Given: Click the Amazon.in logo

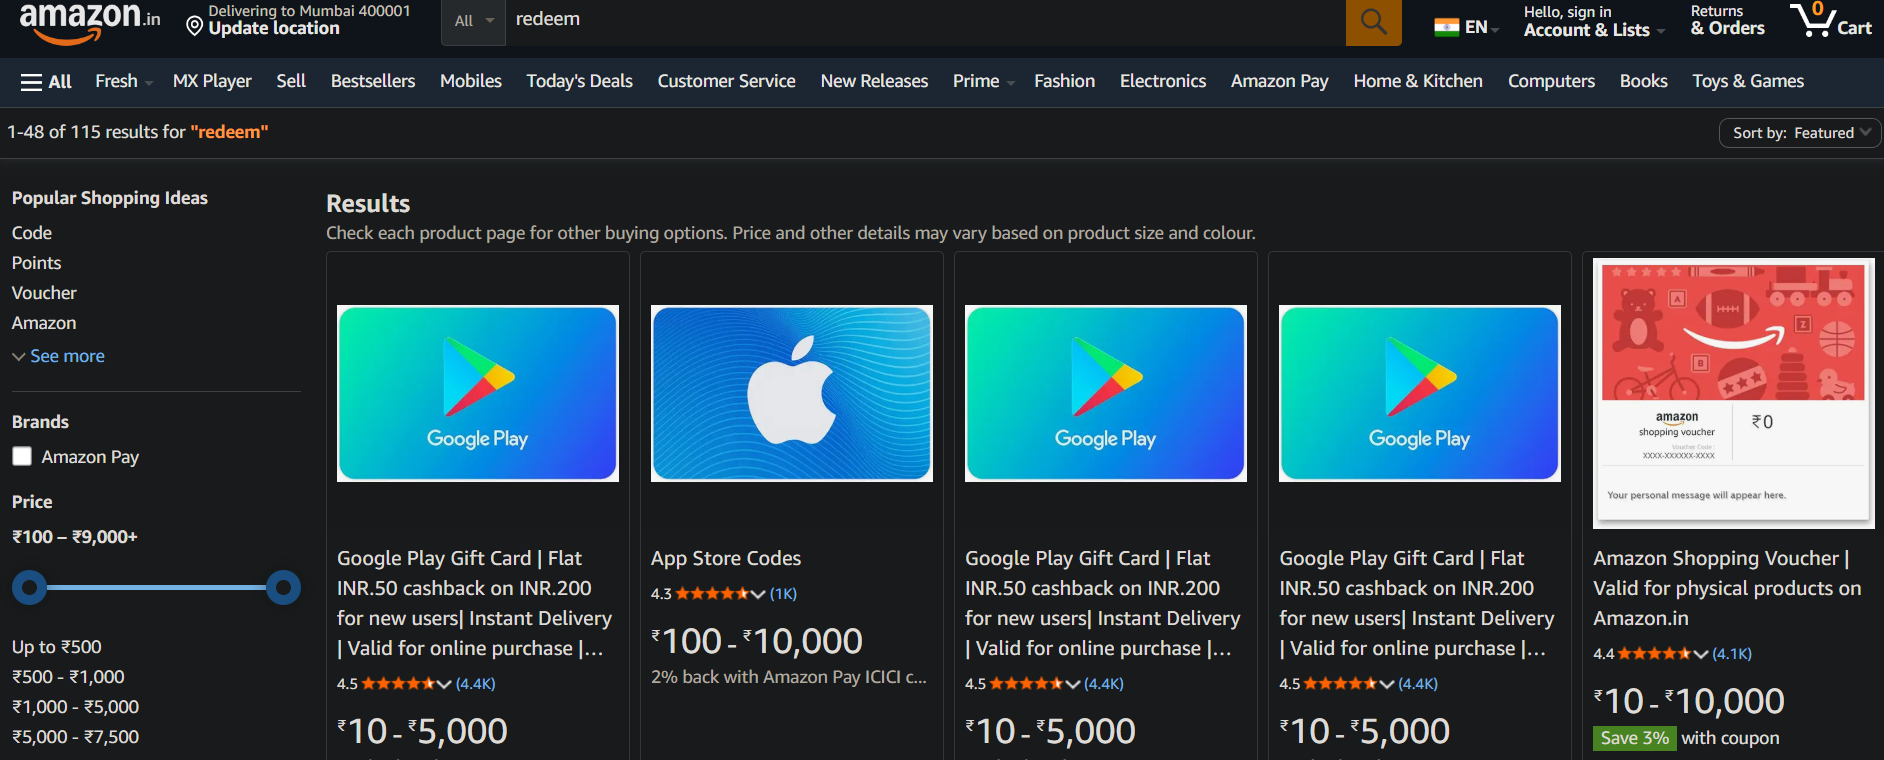Looking at the screenshot, I should tap(89, 22).
